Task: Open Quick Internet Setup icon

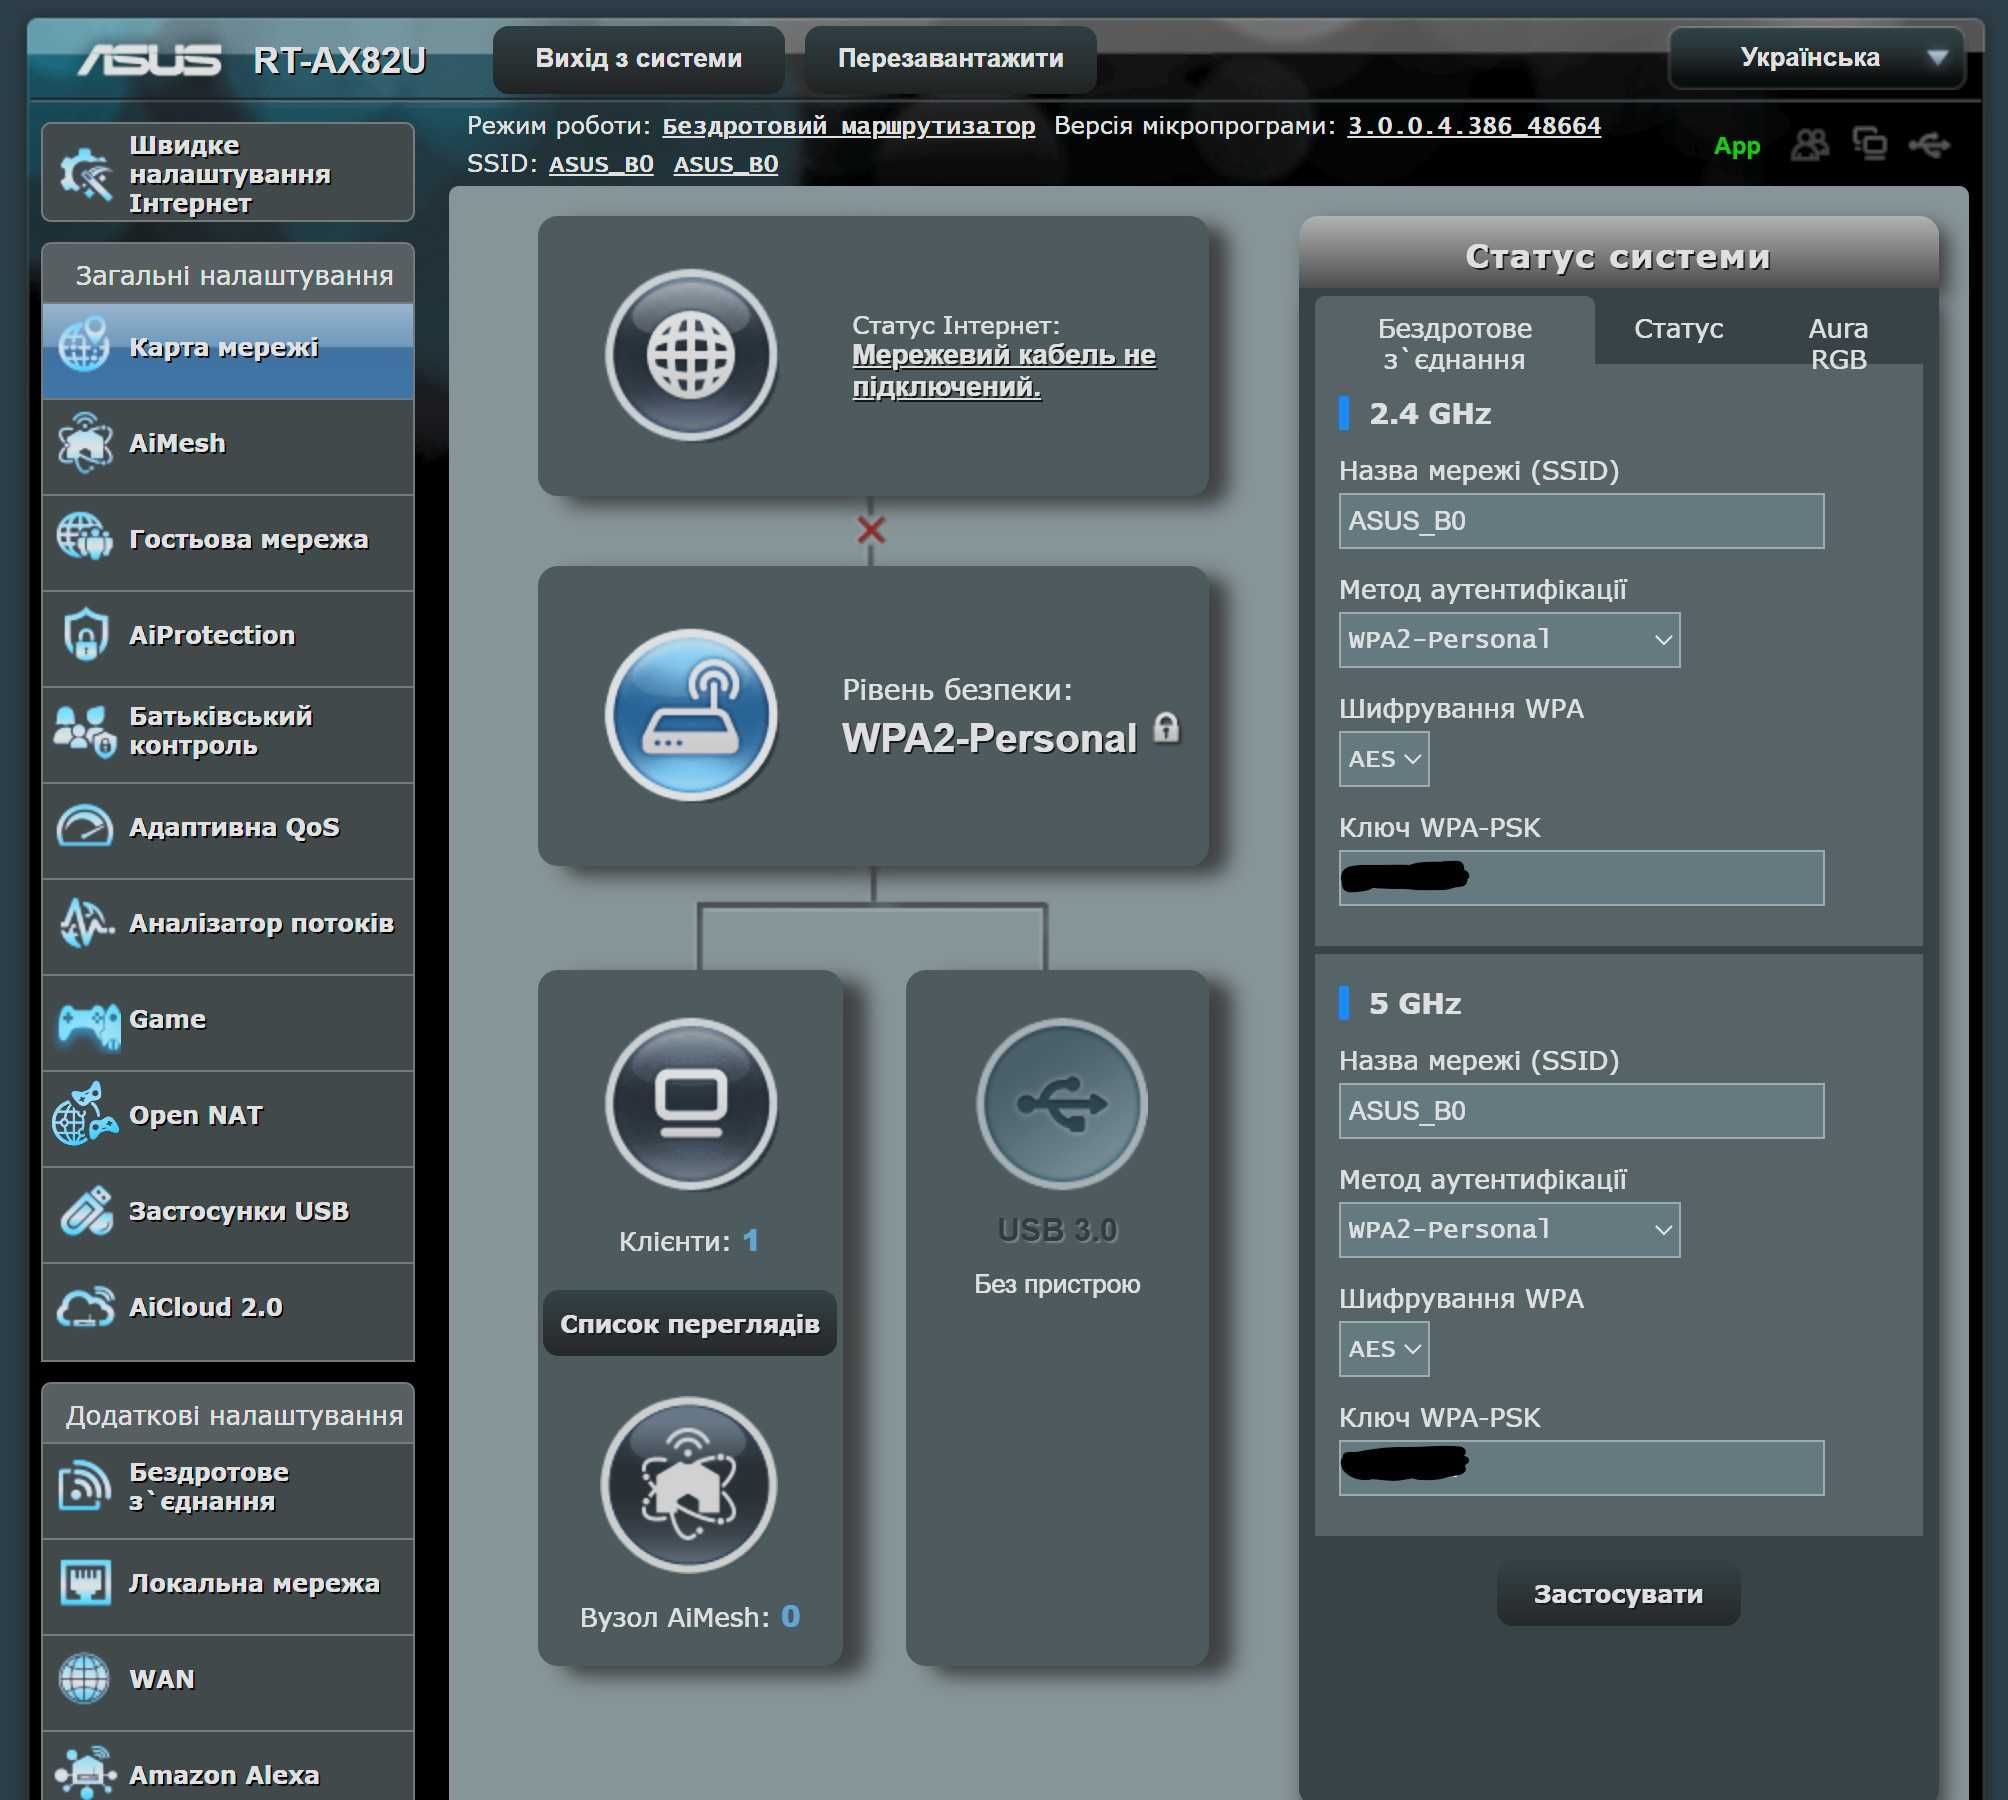Action: 85,173
